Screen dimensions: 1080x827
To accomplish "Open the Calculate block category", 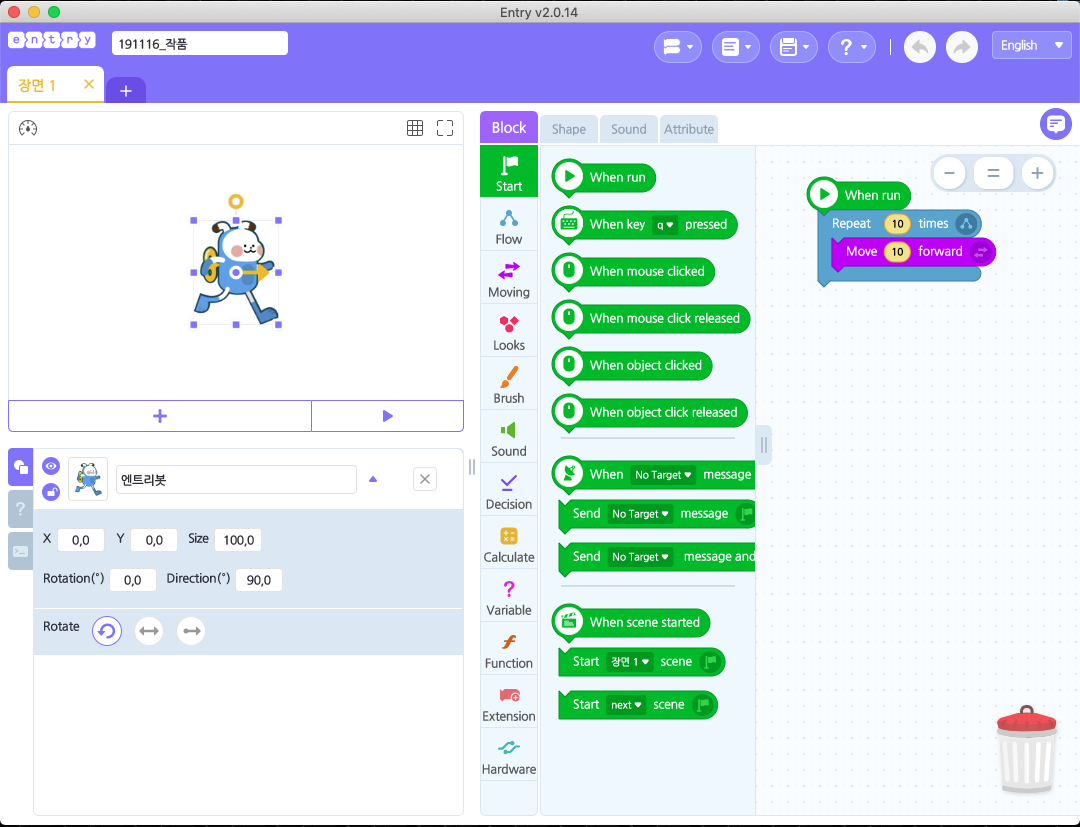I will pyautogui.click(x=508, y=545).
